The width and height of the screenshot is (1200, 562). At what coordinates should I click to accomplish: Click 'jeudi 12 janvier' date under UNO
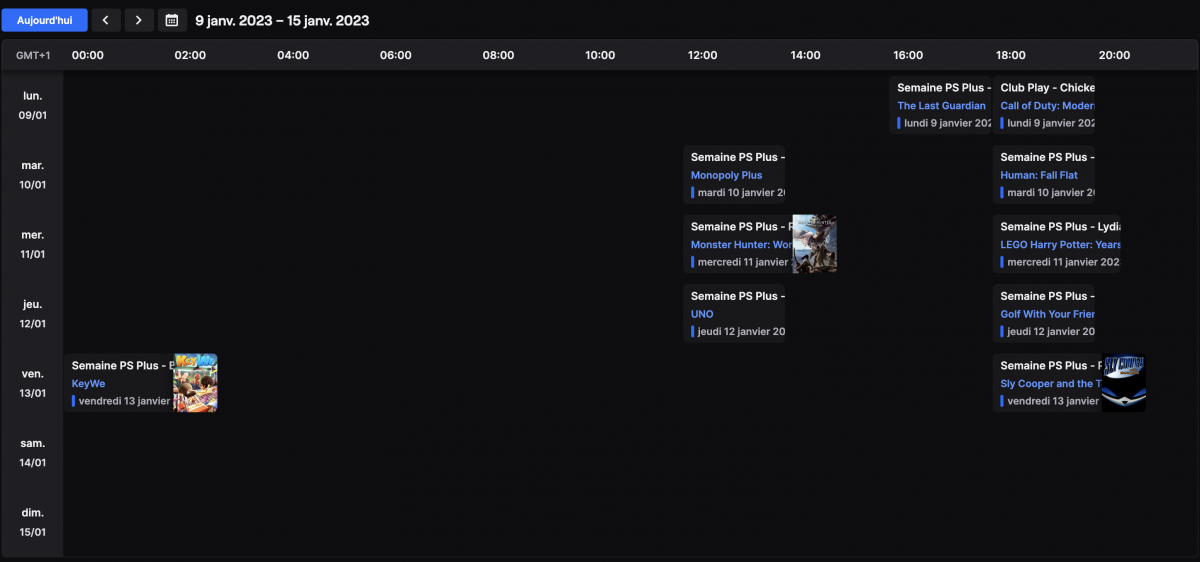click(742, 331)
